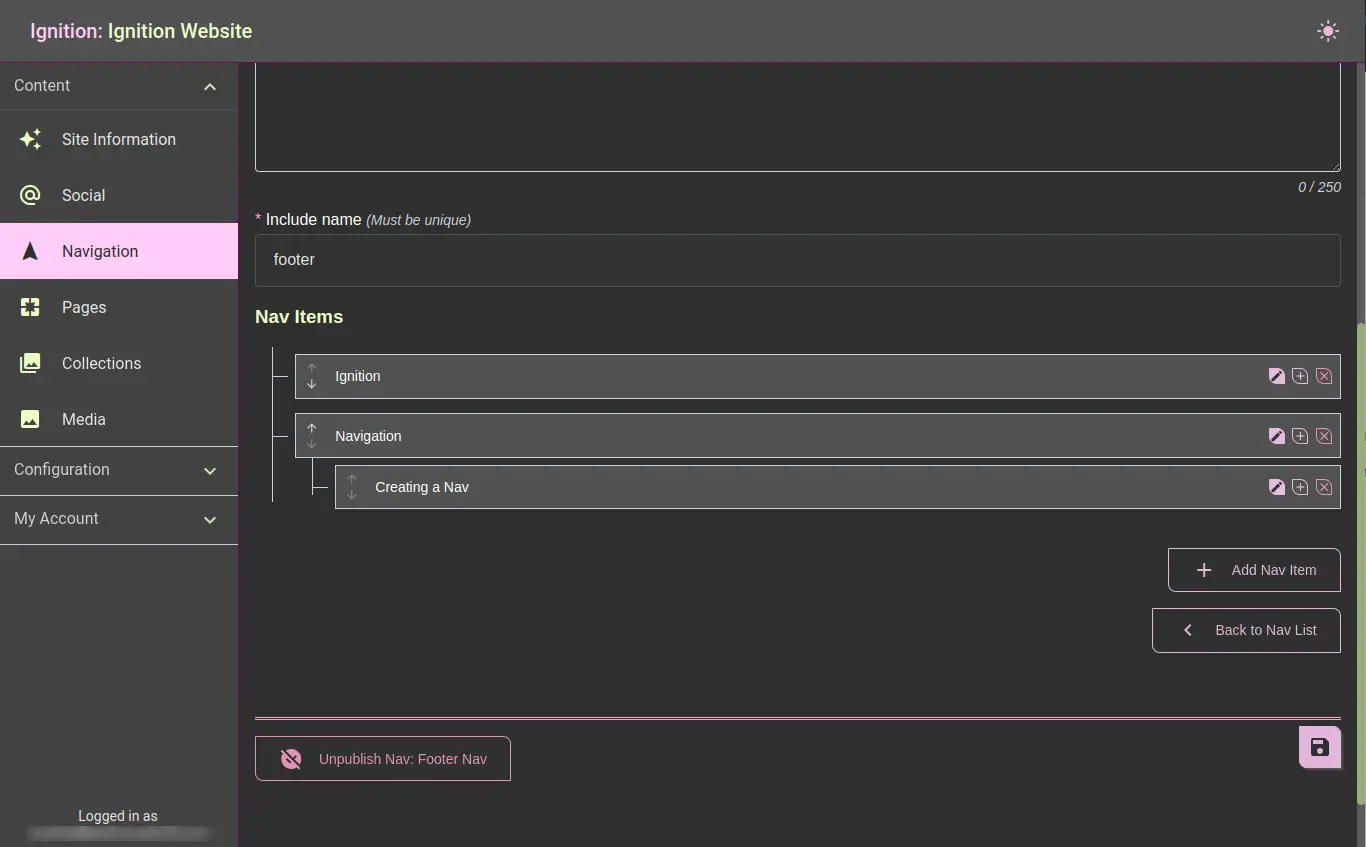Move Creating a Nav item up
The image size is (1366, 847).
click(351, 479)
